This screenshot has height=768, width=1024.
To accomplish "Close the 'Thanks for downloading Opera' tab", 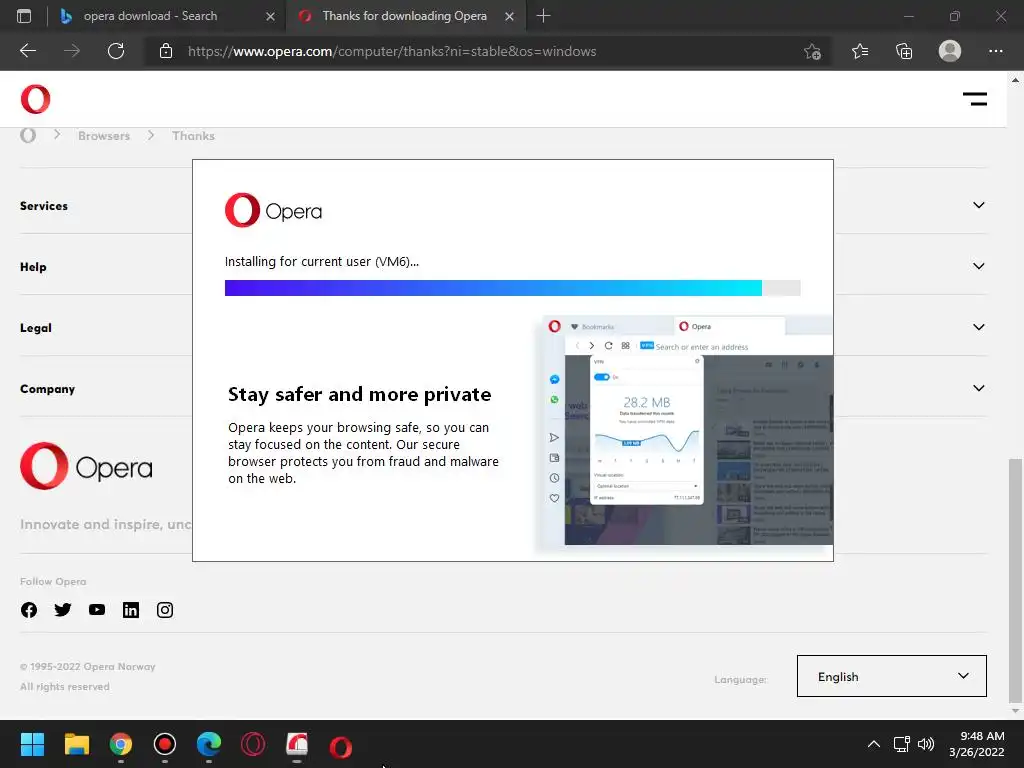I will tap(509, 16).
